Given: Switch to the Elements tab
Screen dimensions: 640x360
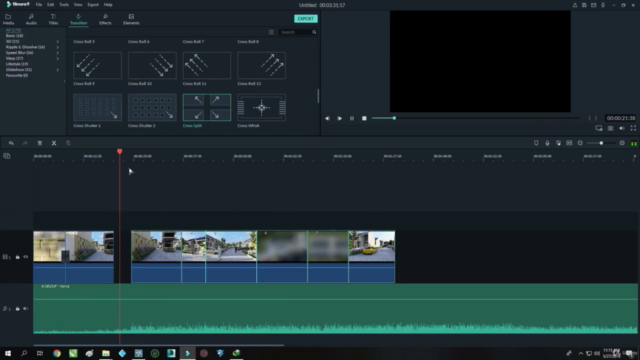Looking at the screenshot, I should (131, 19).
